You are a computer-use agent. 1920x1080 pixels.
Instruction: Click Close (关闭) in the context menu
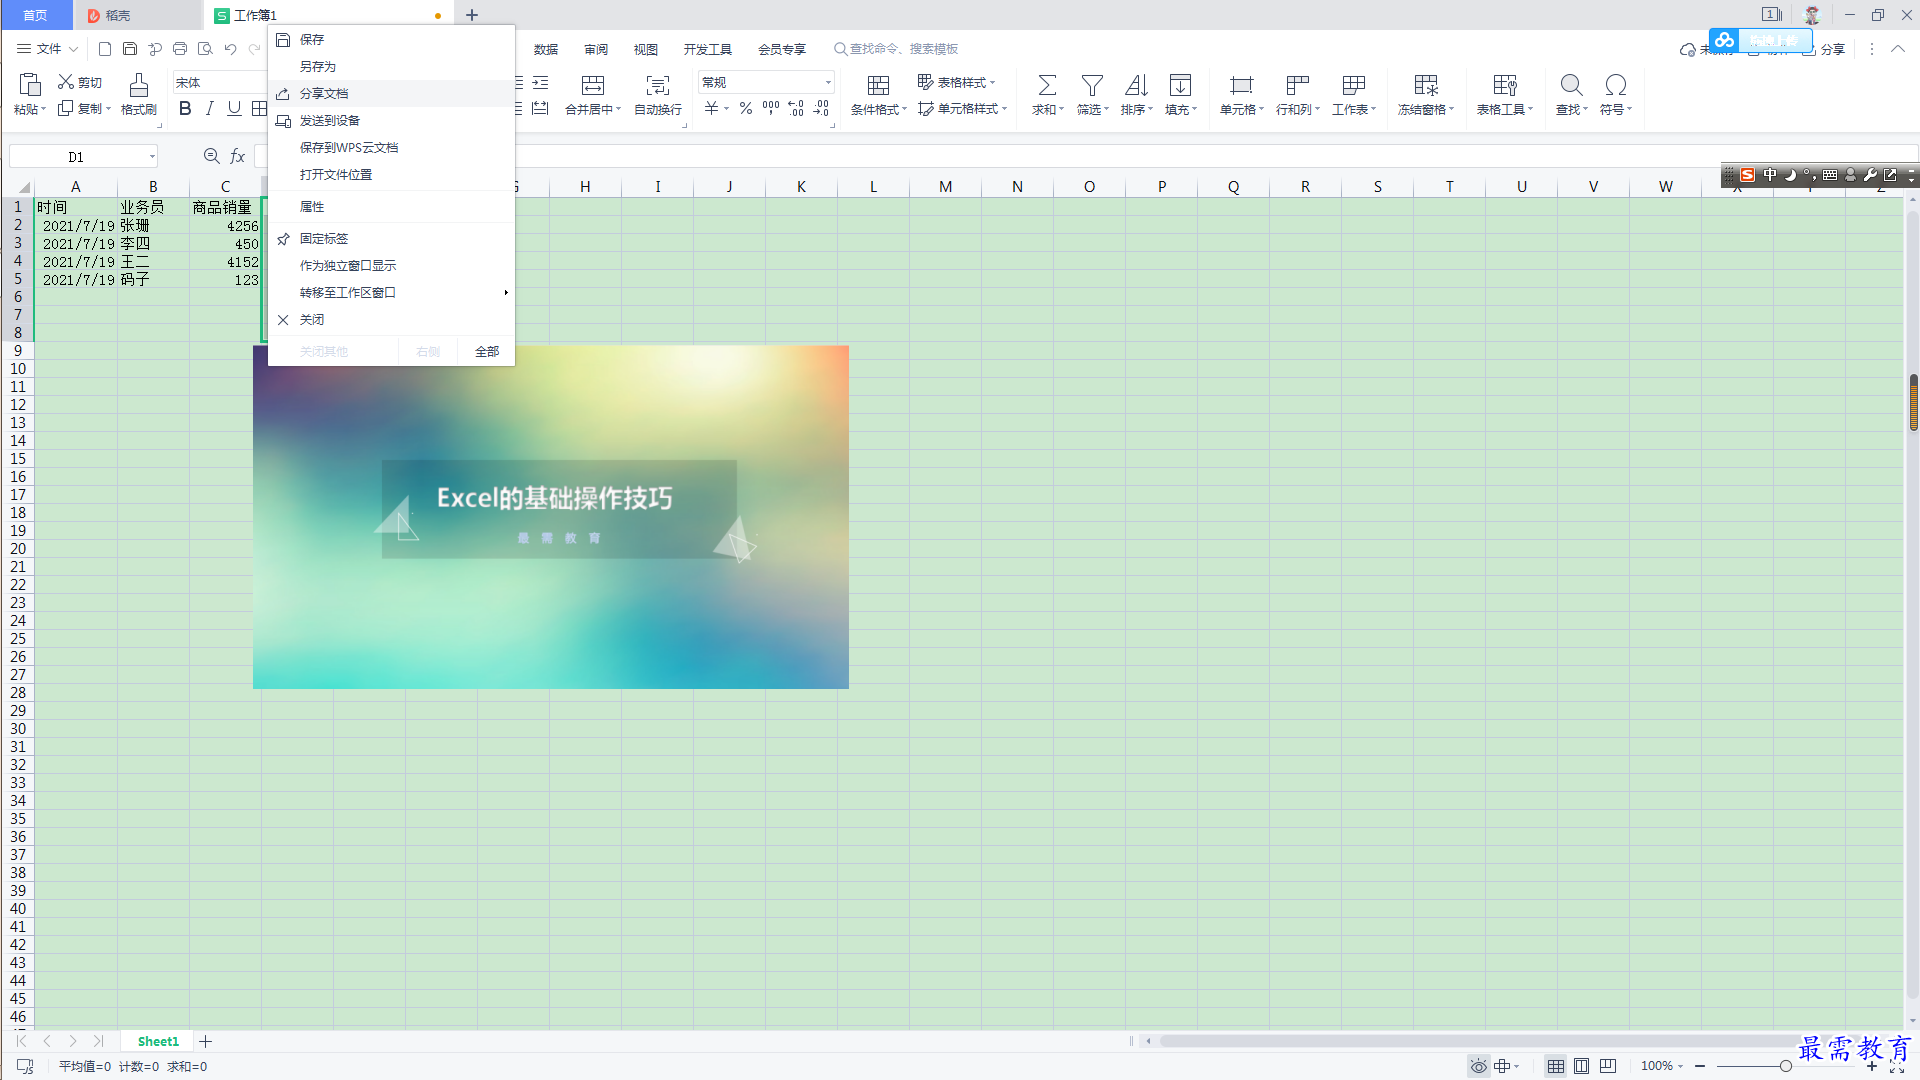tap(391, 319)
